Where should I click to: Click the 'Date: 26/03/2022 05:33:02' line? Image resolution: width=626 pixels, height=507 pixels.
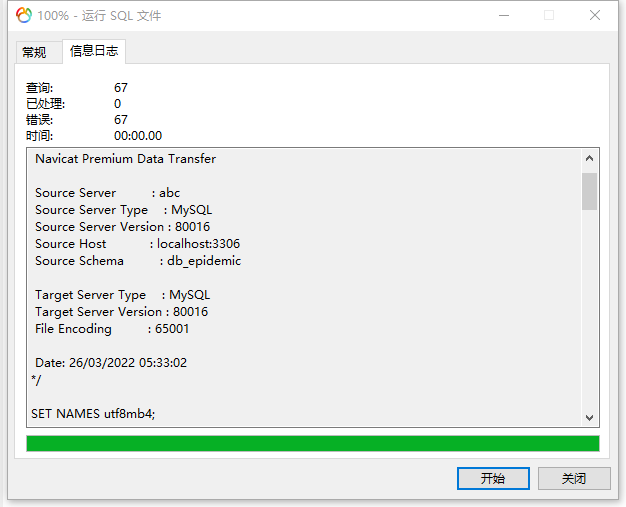111,362
